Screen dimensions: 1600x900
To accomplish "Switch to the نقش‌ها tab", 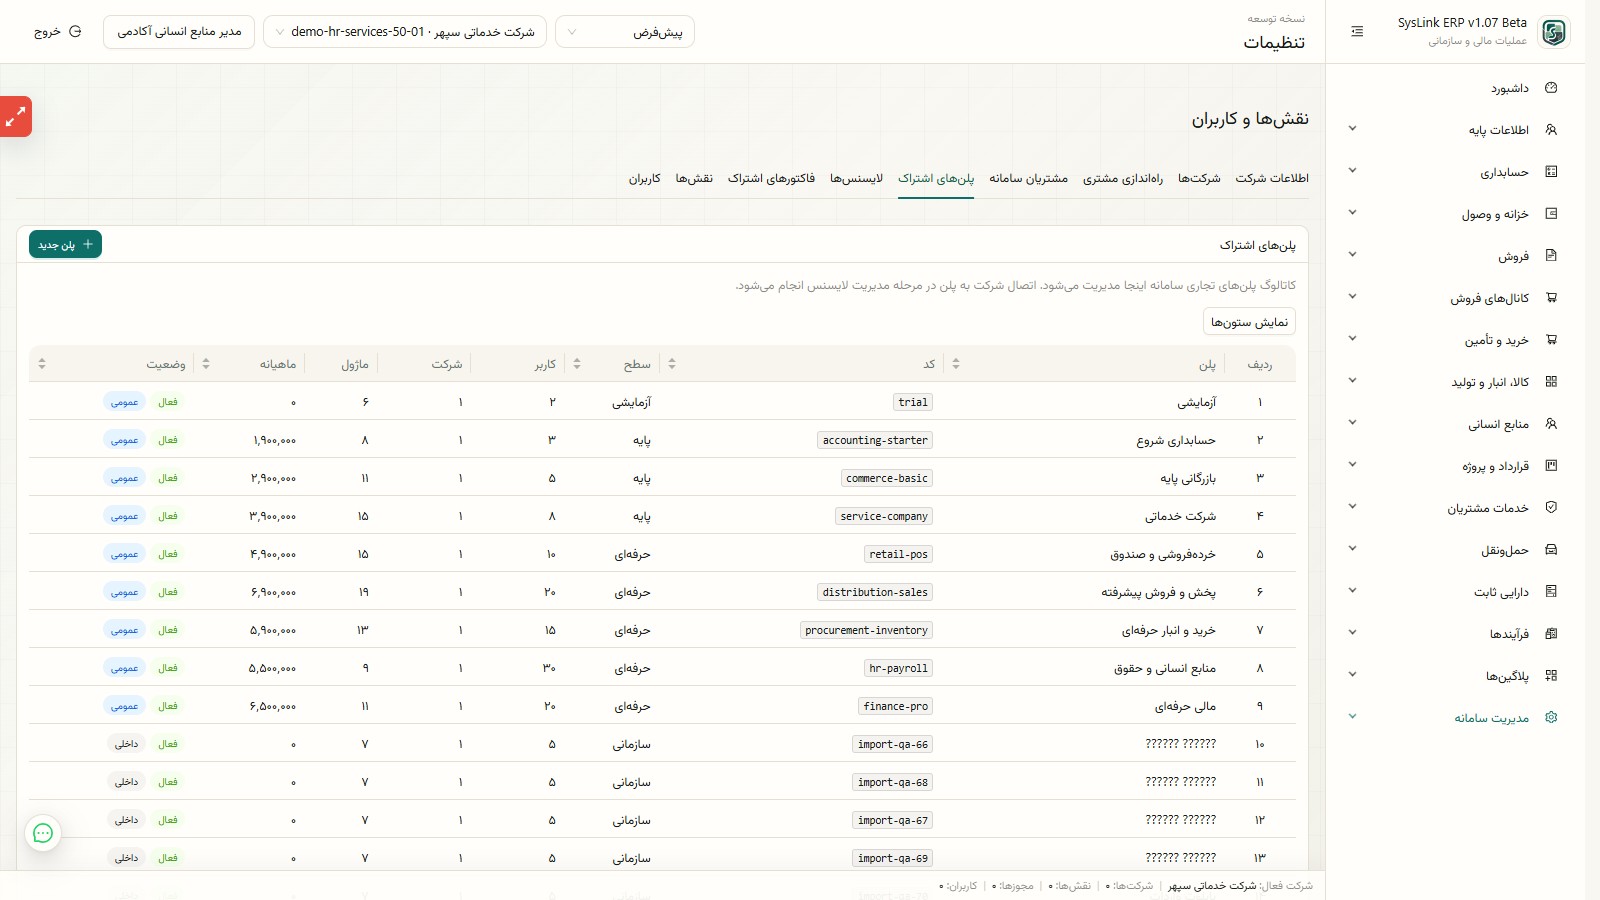I will pos(694,178).
